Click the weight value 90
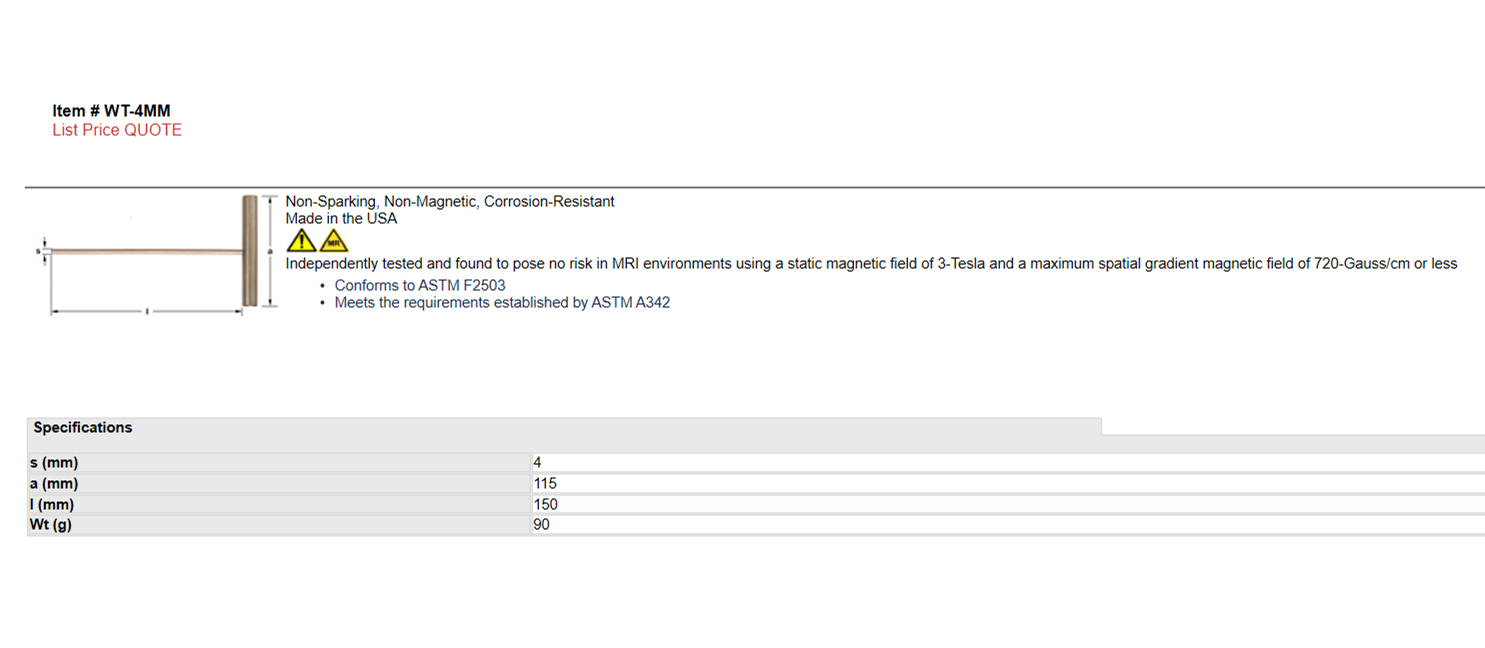 541,525
